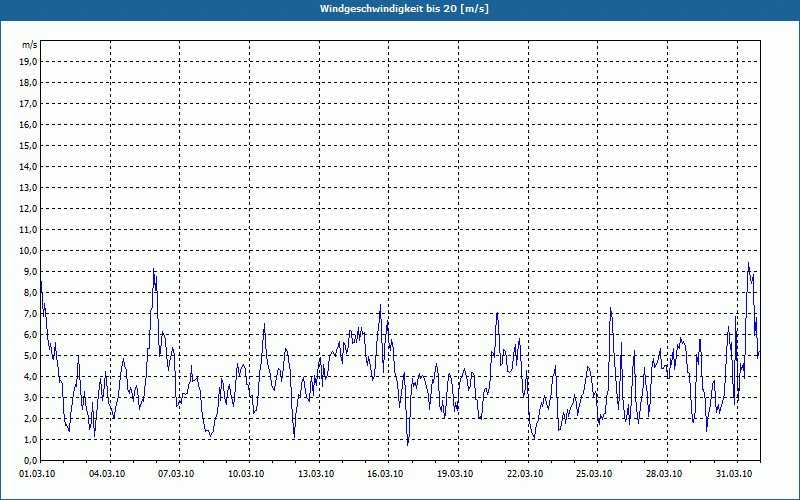Click the y-axis label 14,0
The width and height of the screenshot is (800, 500).
(x=28, y=166)
